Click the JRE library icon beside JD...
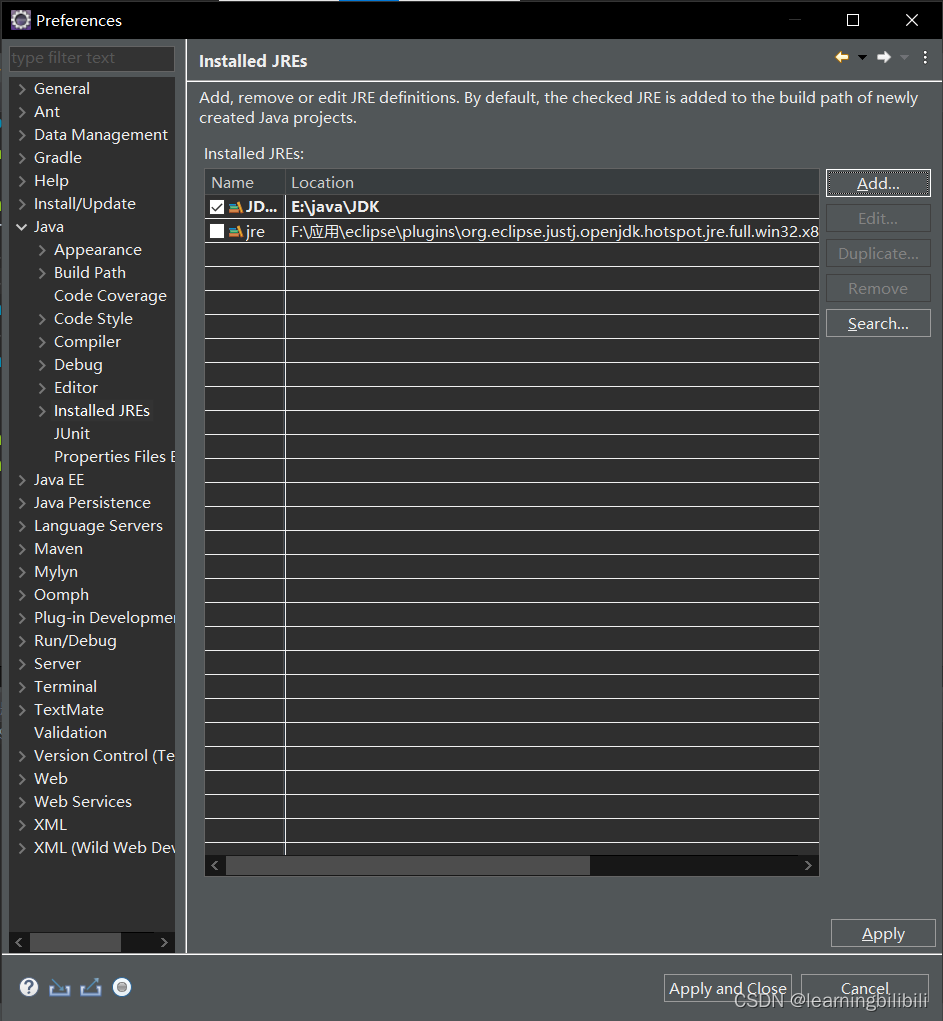The width and height of the screenshot is (943, 1021). click(236, 207)
